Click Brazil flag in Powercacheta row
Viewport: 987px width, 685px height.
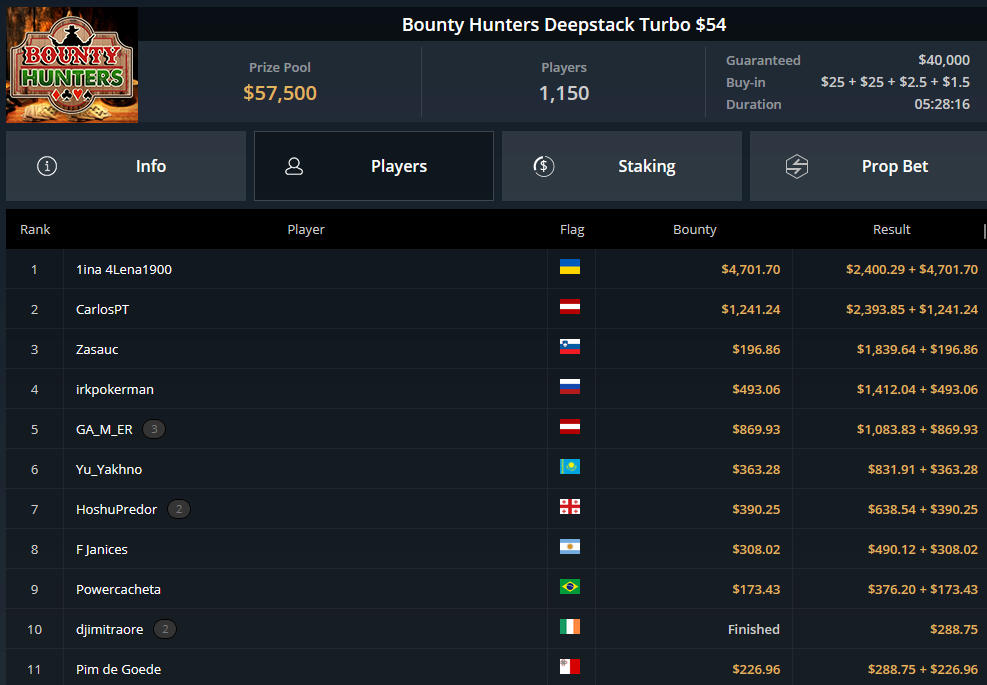point(570,587)
